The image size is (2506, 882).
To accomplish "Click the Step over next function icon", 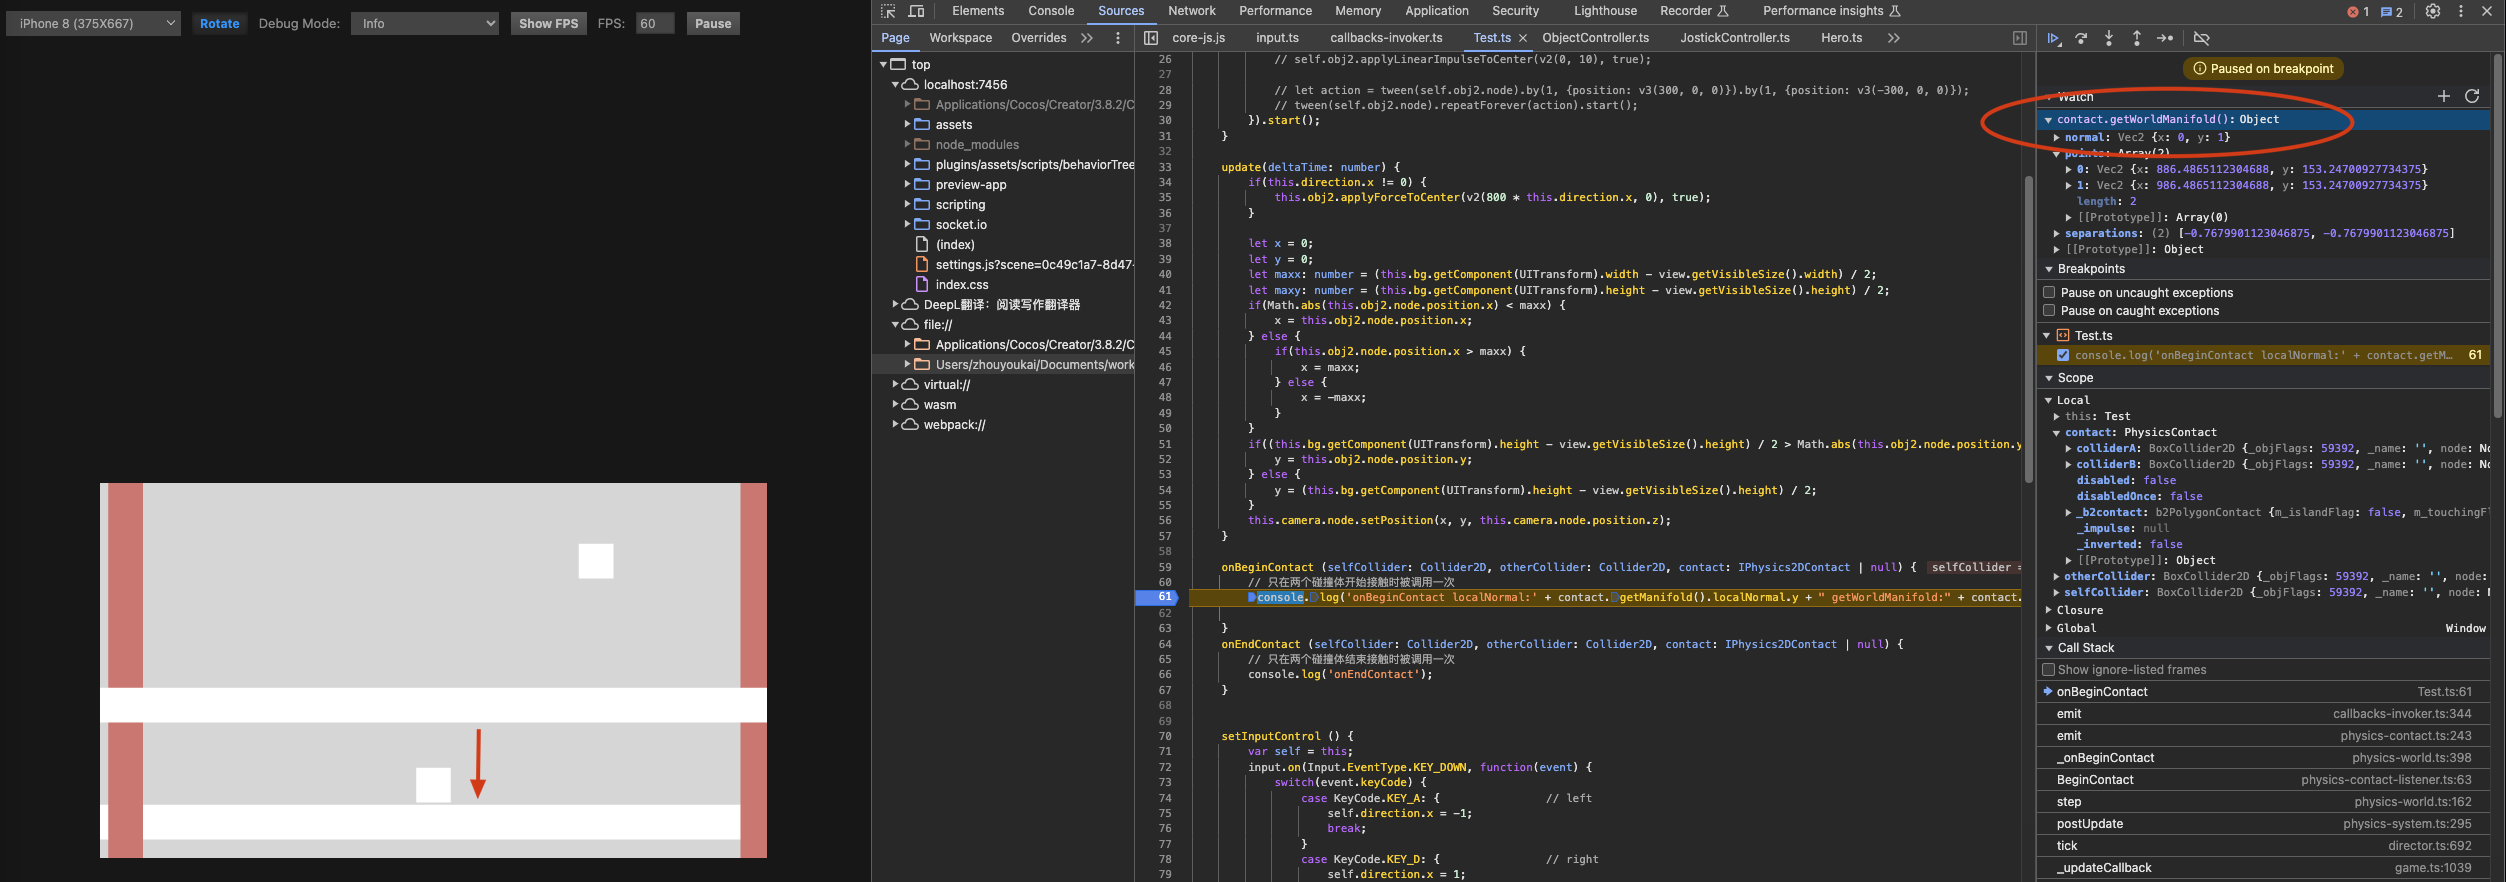I will (2081, 38).
